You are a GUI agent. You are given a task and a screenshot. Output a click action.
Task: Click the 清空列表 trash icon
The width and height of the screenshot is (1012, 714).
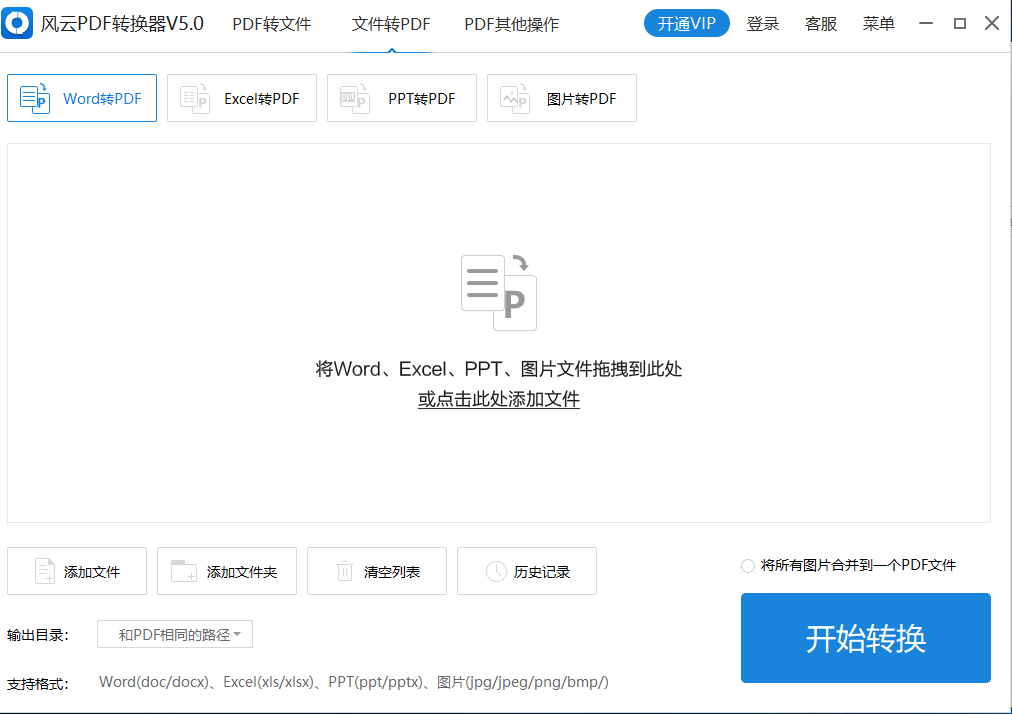(x=345, y=571)
